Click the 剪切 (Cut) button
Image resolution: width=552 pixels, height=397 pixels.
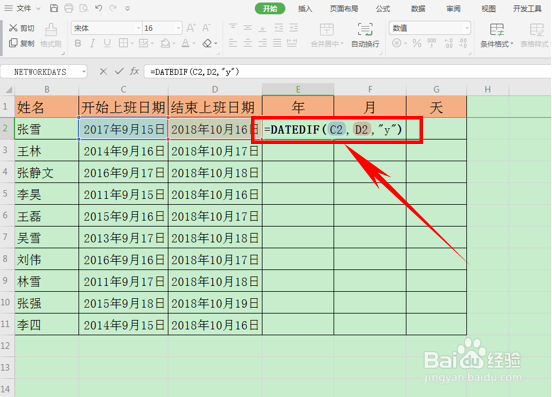(22, 28)
